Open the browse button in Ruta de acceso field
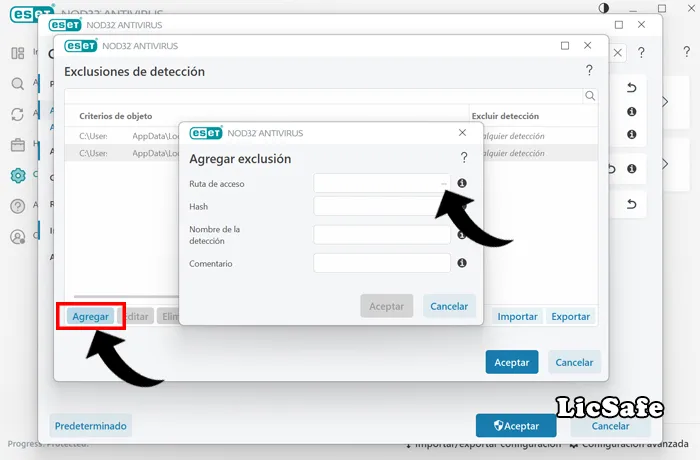This screenshot has width=700, height=460. pos(443,184)
